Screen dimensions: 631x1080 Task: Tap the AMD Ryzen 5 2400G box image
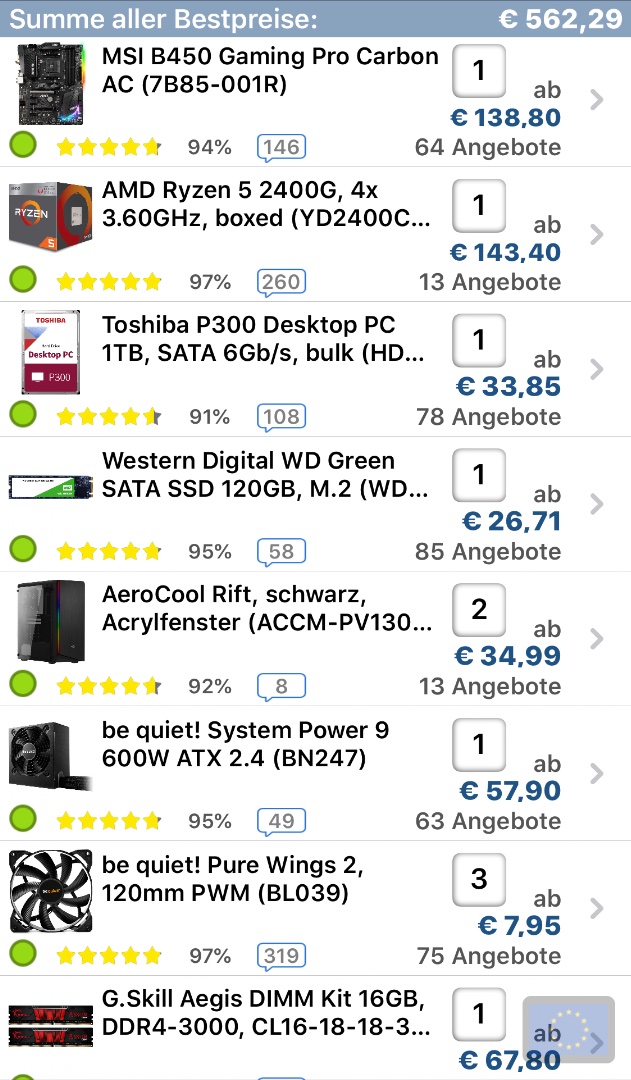click(x=50, y=219)
